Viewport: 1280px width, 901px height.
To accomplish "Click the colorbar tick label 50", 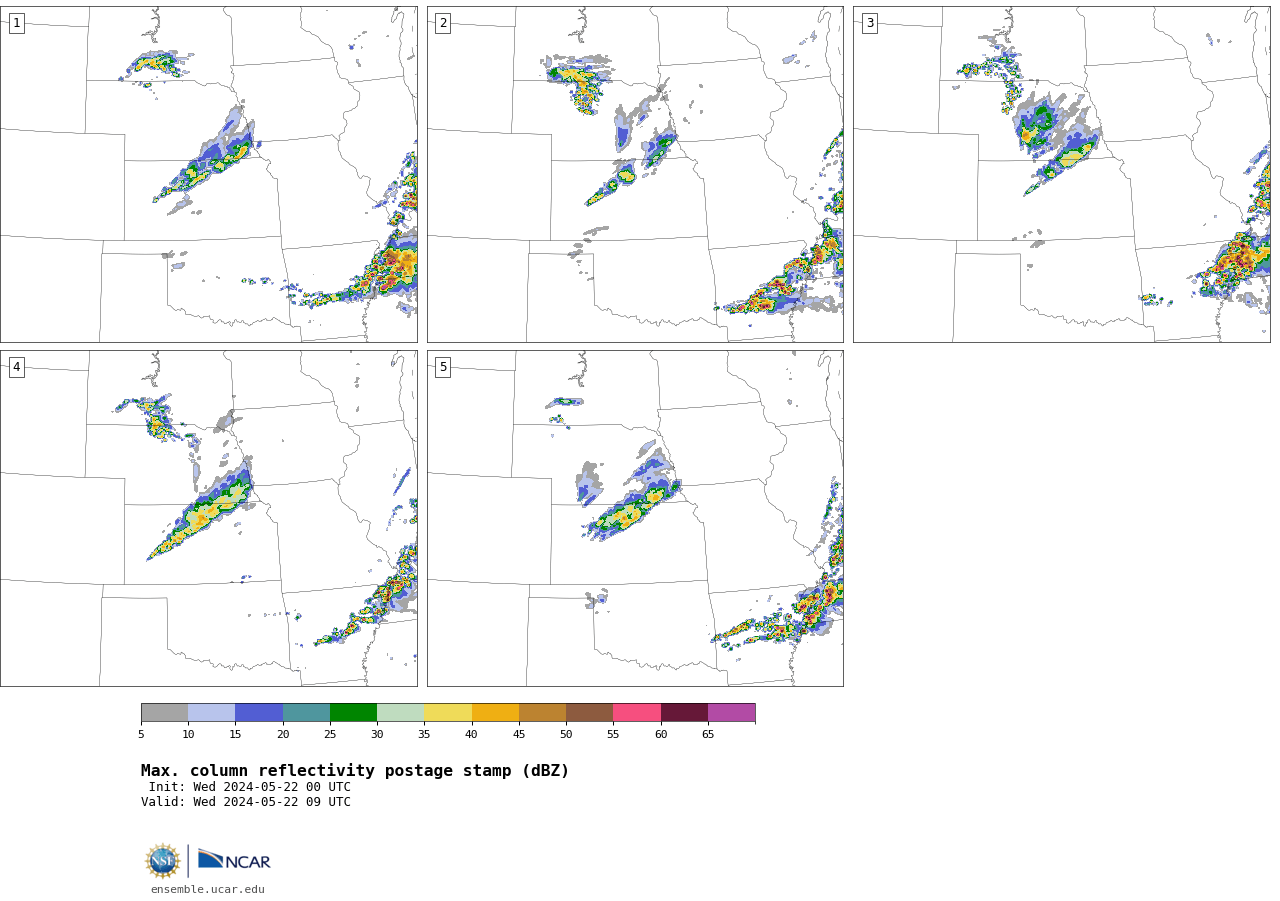I will [x=566, y=735].
